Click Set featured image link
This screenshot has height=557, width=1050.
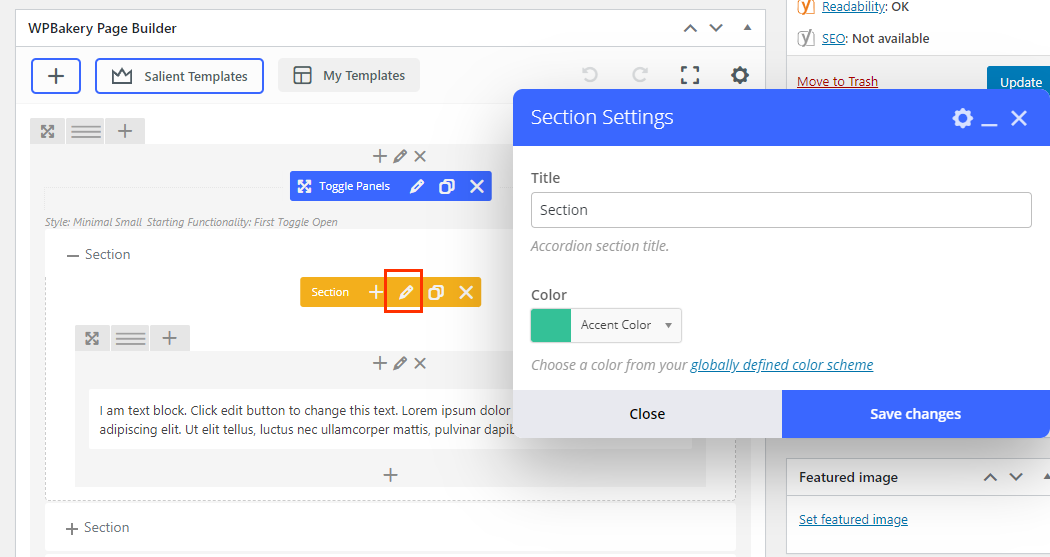click(x=853, y=520)
